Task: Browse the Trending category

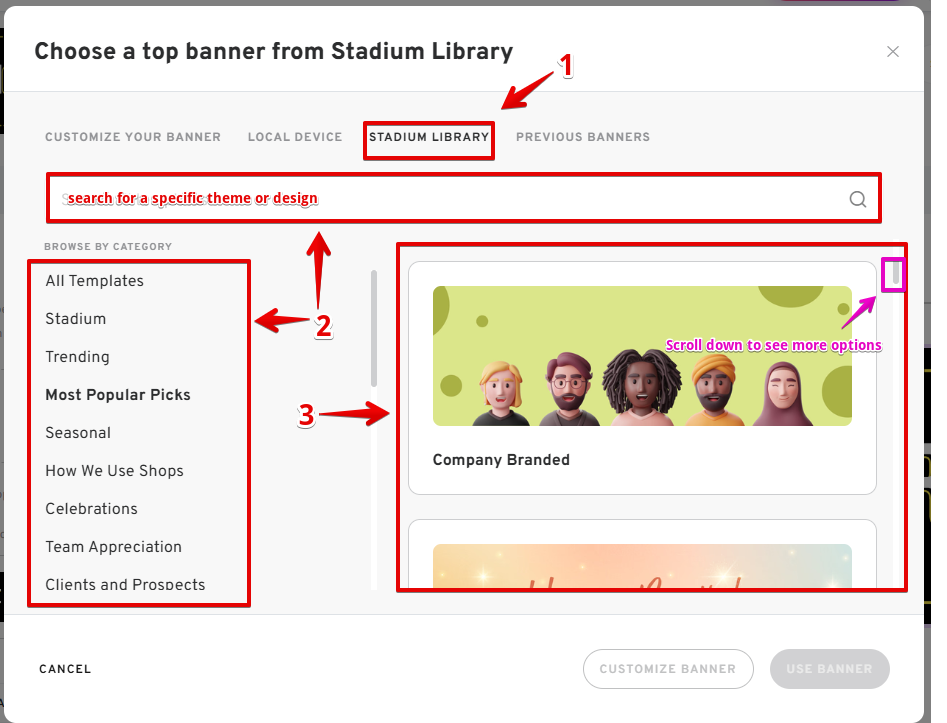Action: [x=78, y=357]
